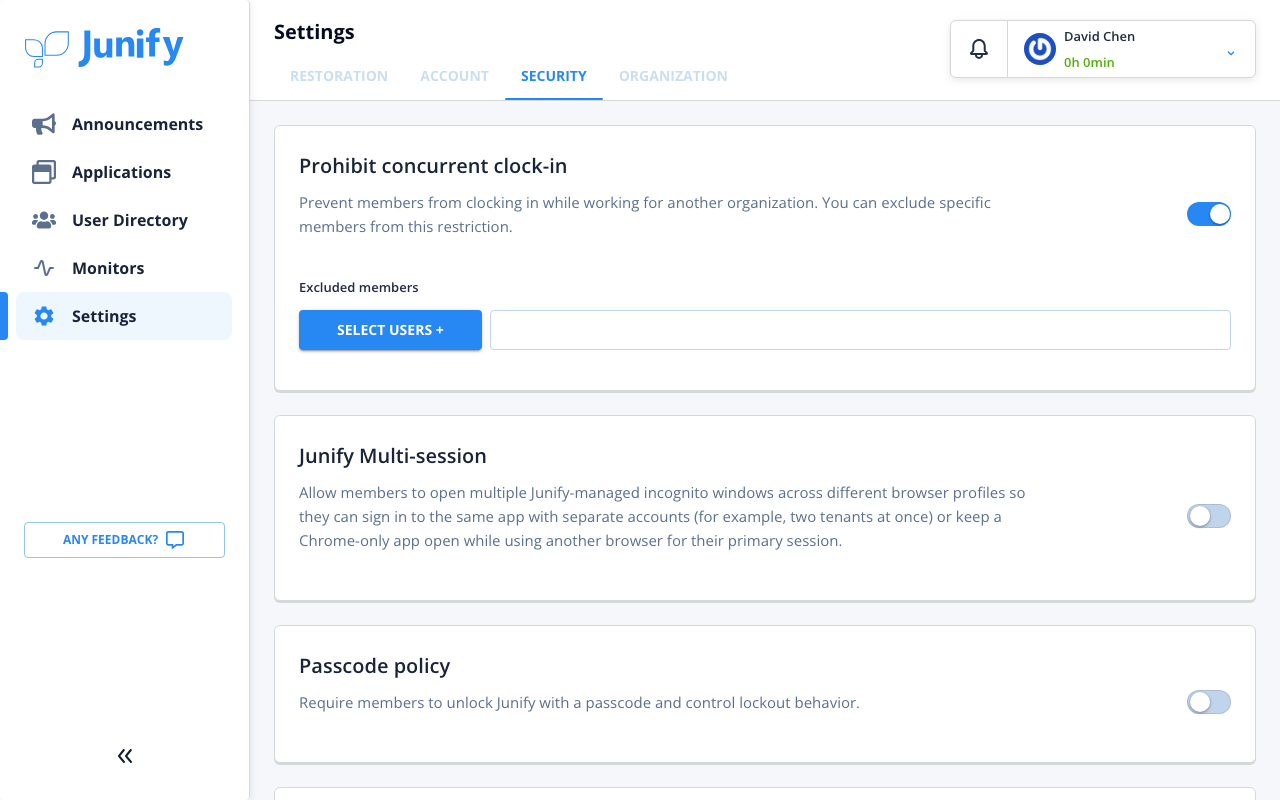Click the David Chen user name
The height and width of the screenshot is (800, 1280).
1099,36
